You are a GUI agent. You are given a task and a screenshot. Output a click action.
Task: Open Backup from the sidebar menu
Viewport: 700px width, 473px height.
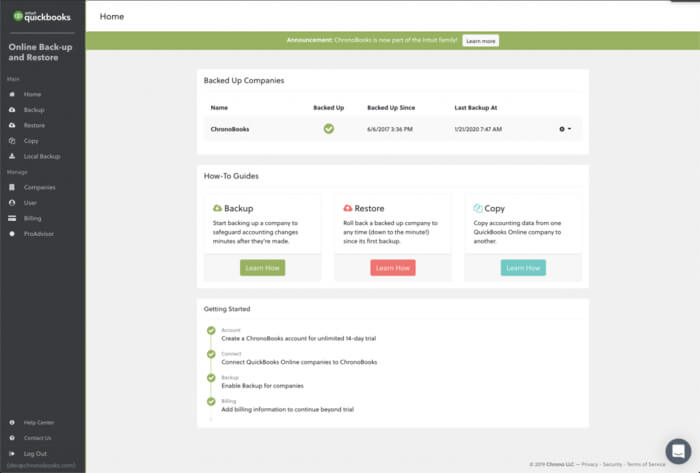point(34,110)
